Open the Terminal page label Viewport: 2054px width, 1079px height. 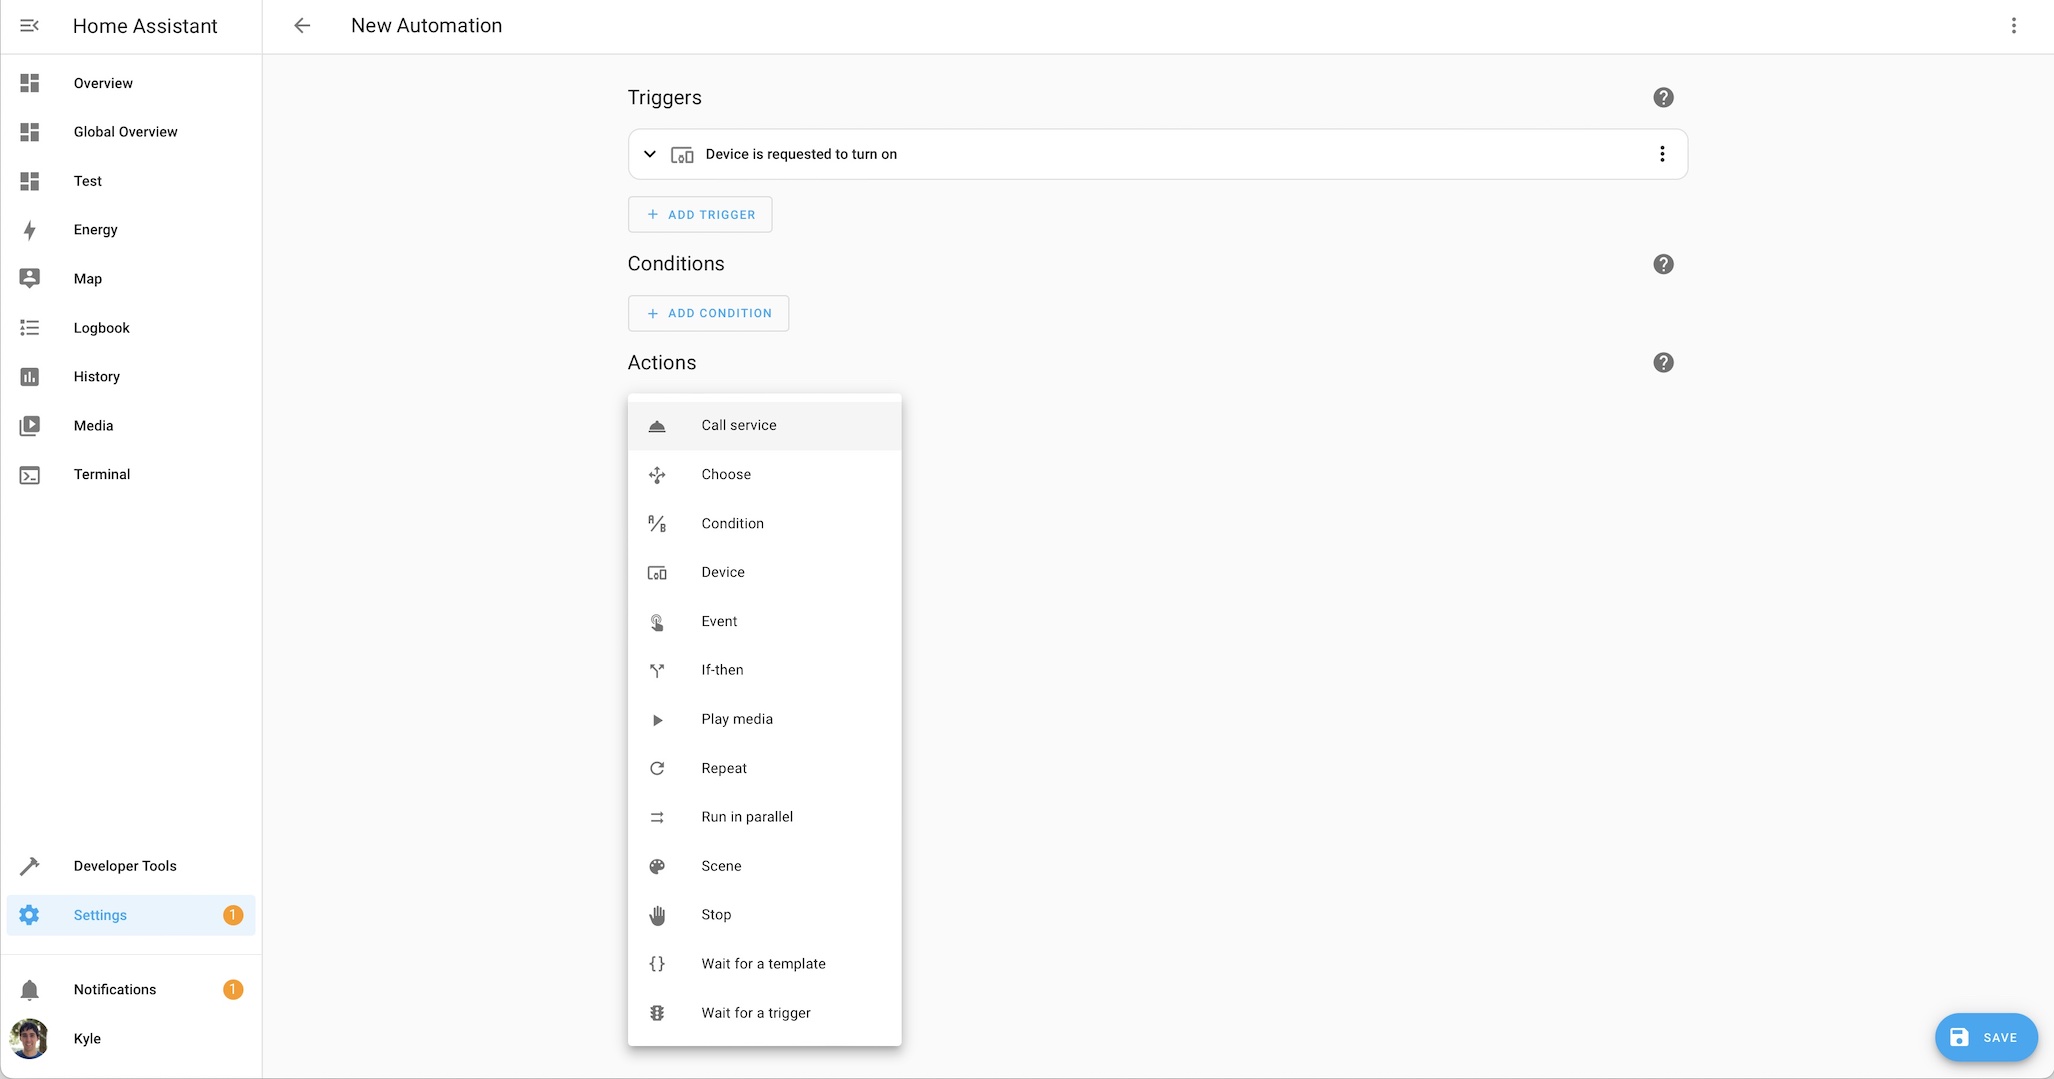click(x=102, y=475)
